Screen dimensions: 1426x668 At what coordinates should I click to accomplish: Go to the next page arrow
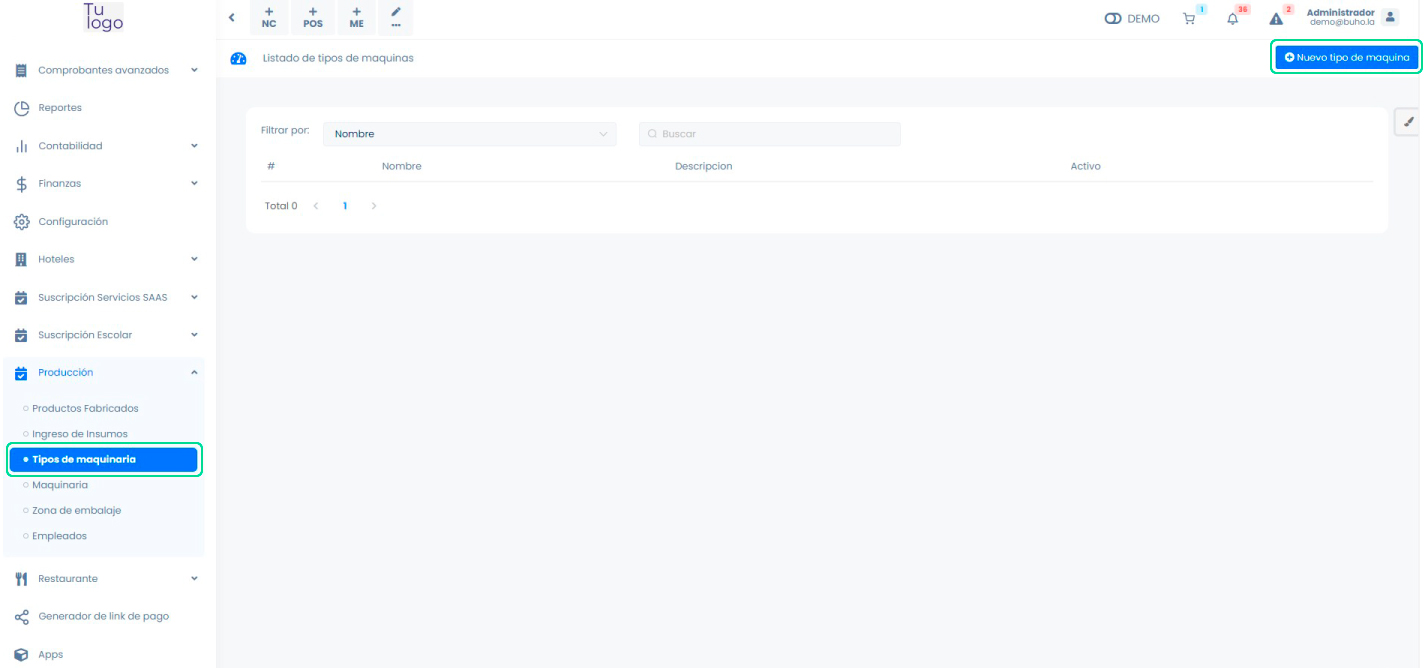(374, 206)
